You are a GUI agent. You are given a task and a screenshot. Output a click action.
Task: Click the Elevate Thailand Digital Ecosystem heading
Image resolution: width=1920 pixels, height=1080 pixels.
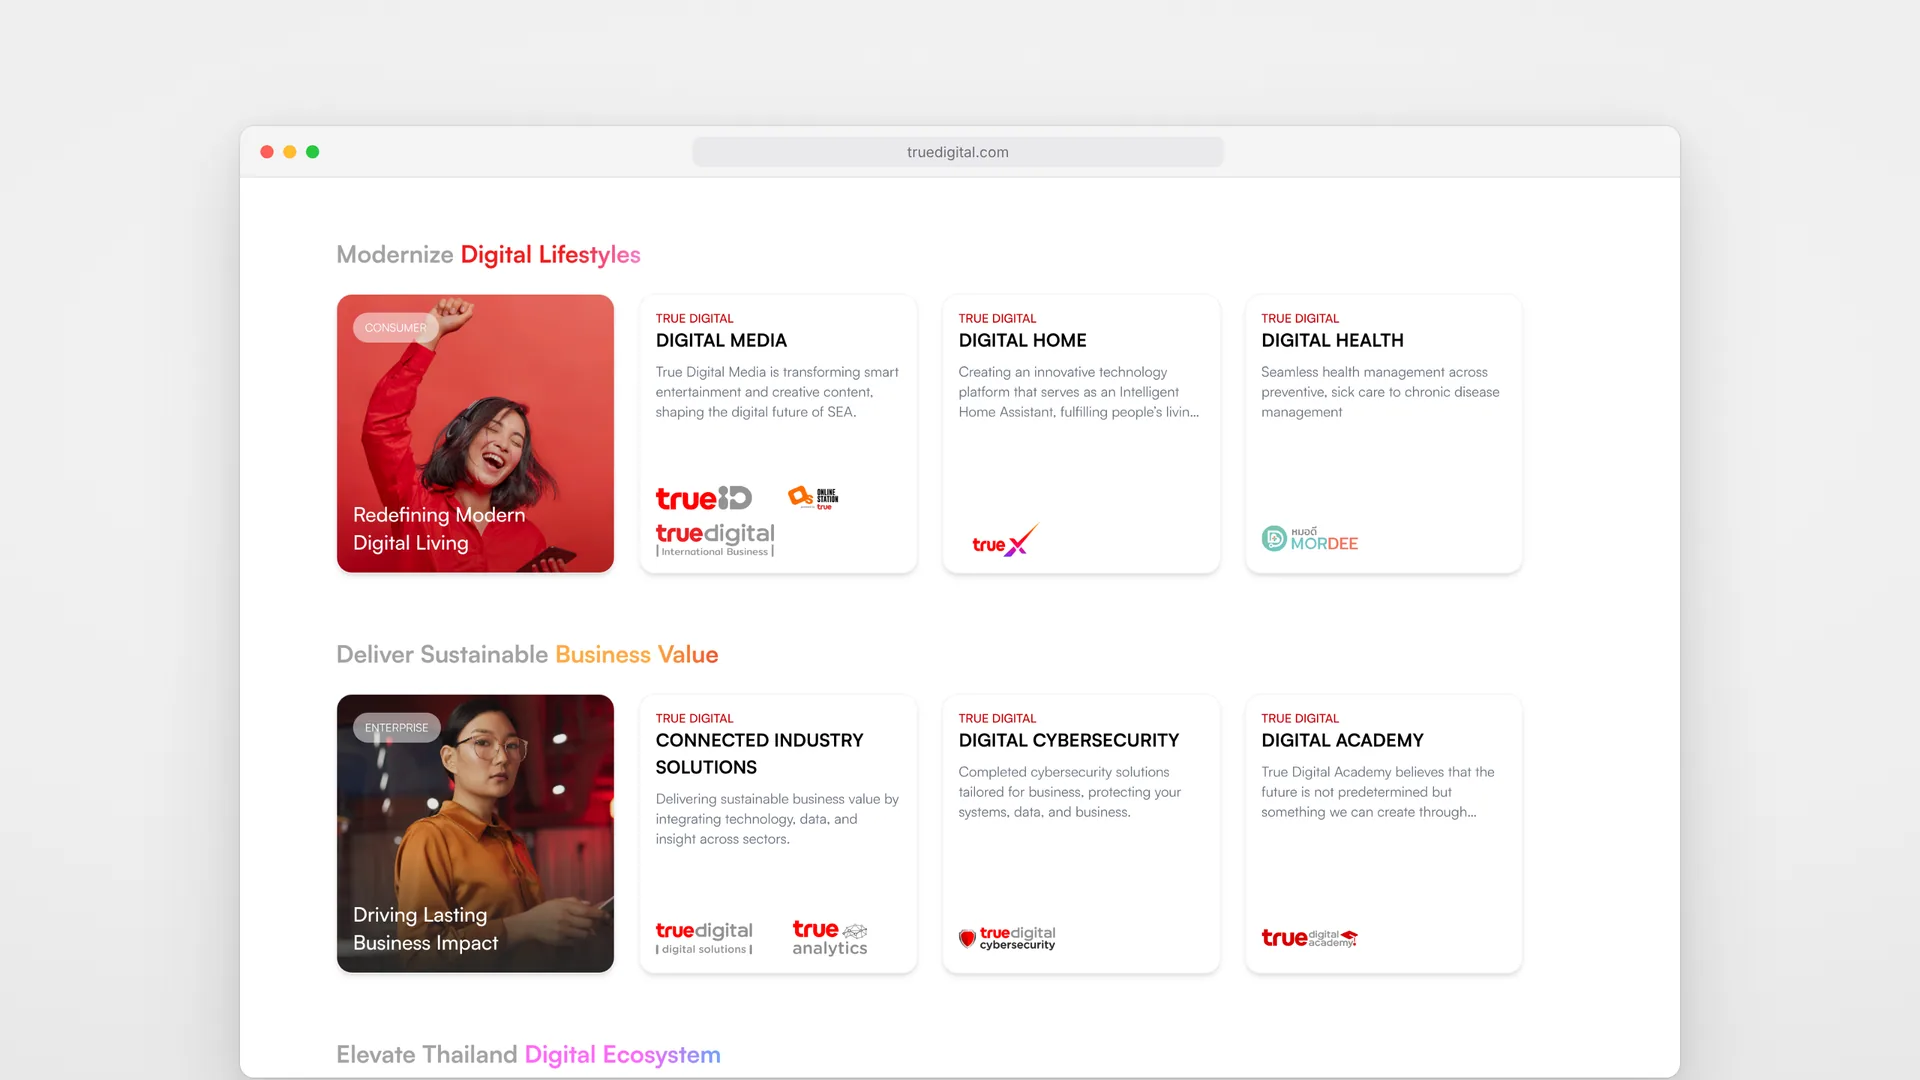pyautogui.click(x=528, y=1055)
